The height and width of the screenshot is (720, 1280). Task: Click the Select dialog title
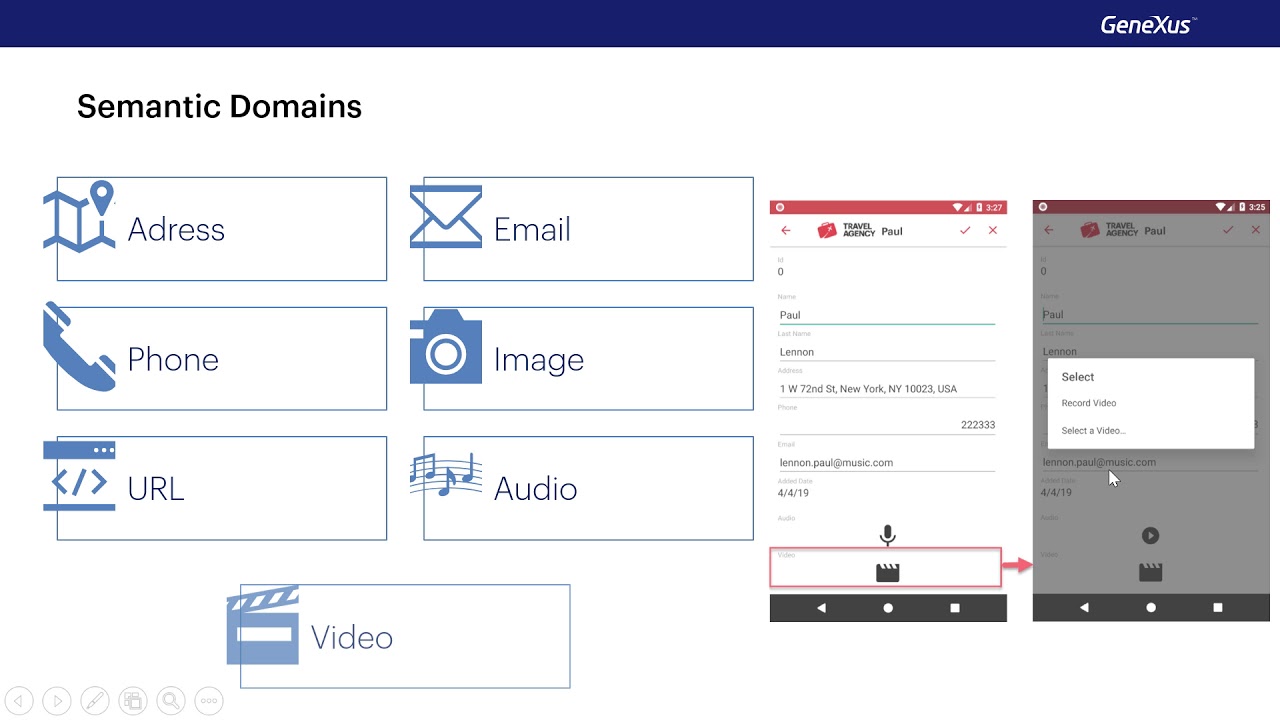pyautogui.click(x=1078, y=377)
